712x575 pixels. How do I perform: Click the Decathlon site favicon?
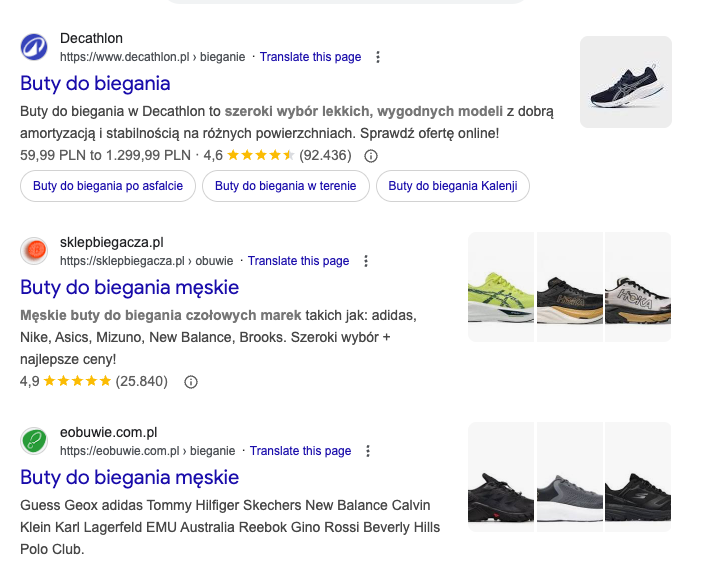tap(34, 47)
